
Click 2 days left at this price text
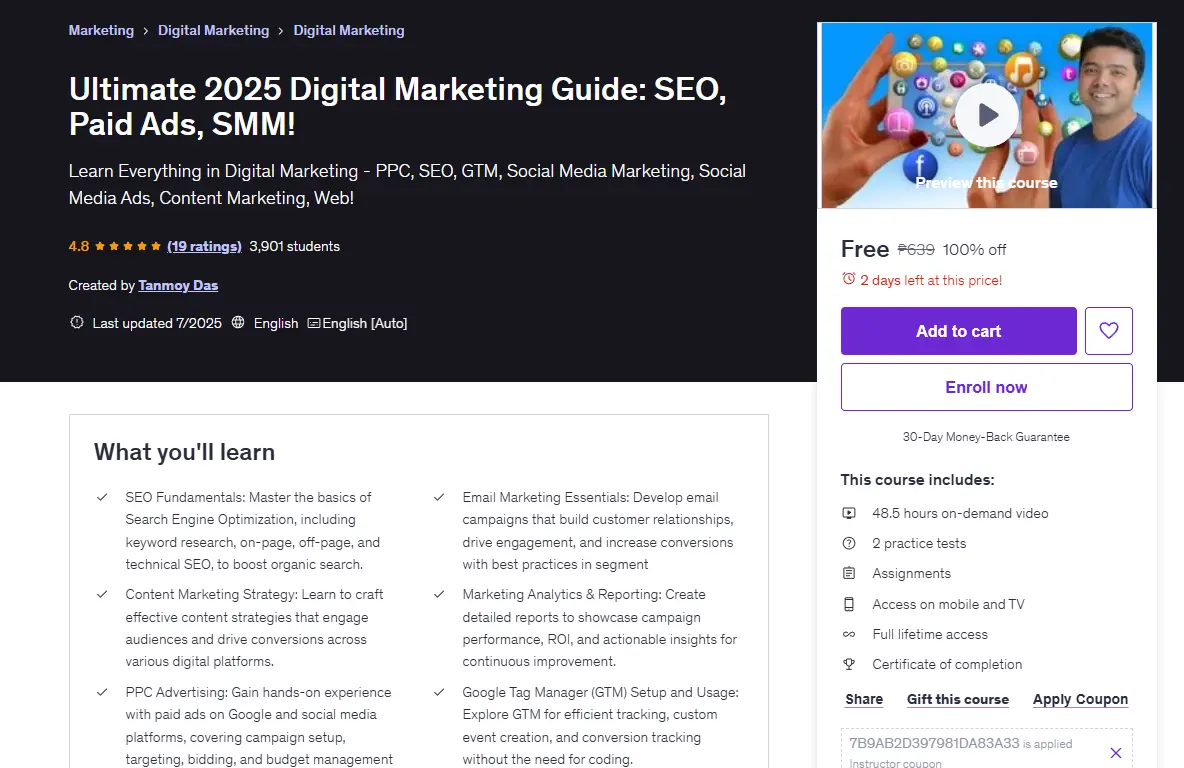pos(931,280)
